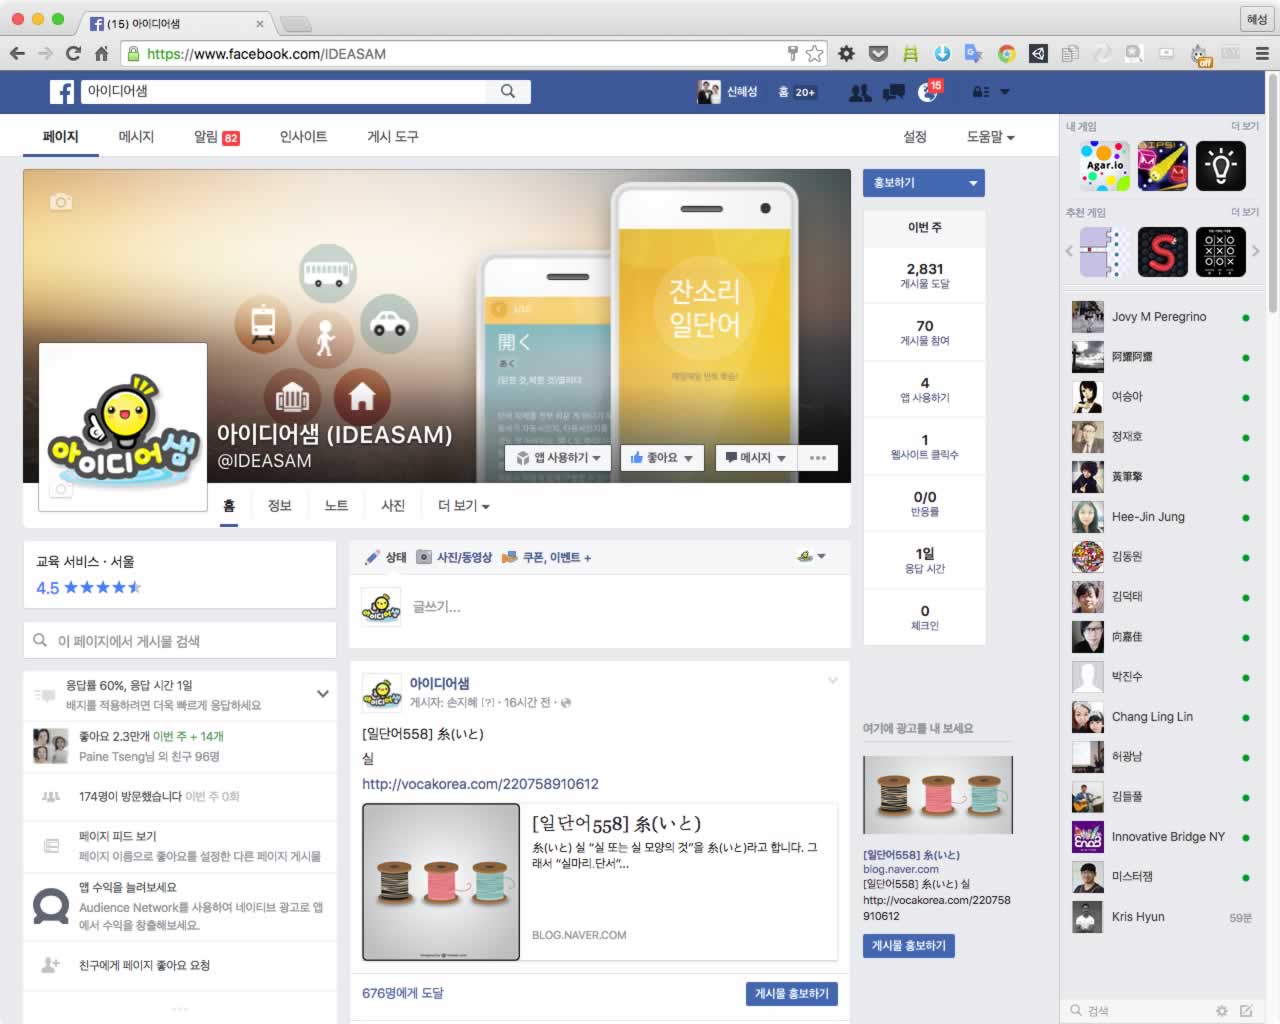This screenshot has height=1024, width=1280.
Task: Click the 이 페이지에서 게시물 검색 field
Action: pyautogui.click(x=180, y=641)
